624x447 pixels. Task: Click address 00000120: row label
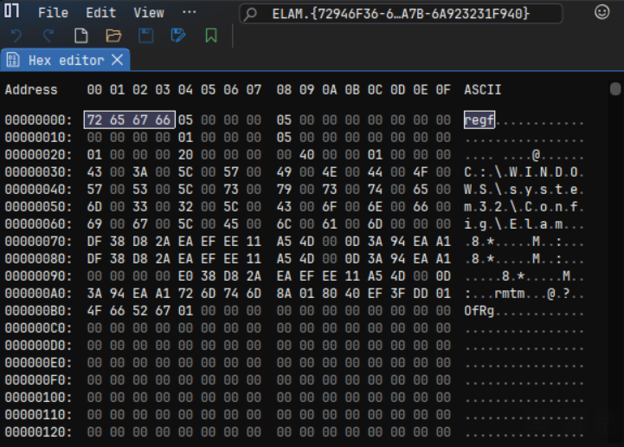point(38,432)
